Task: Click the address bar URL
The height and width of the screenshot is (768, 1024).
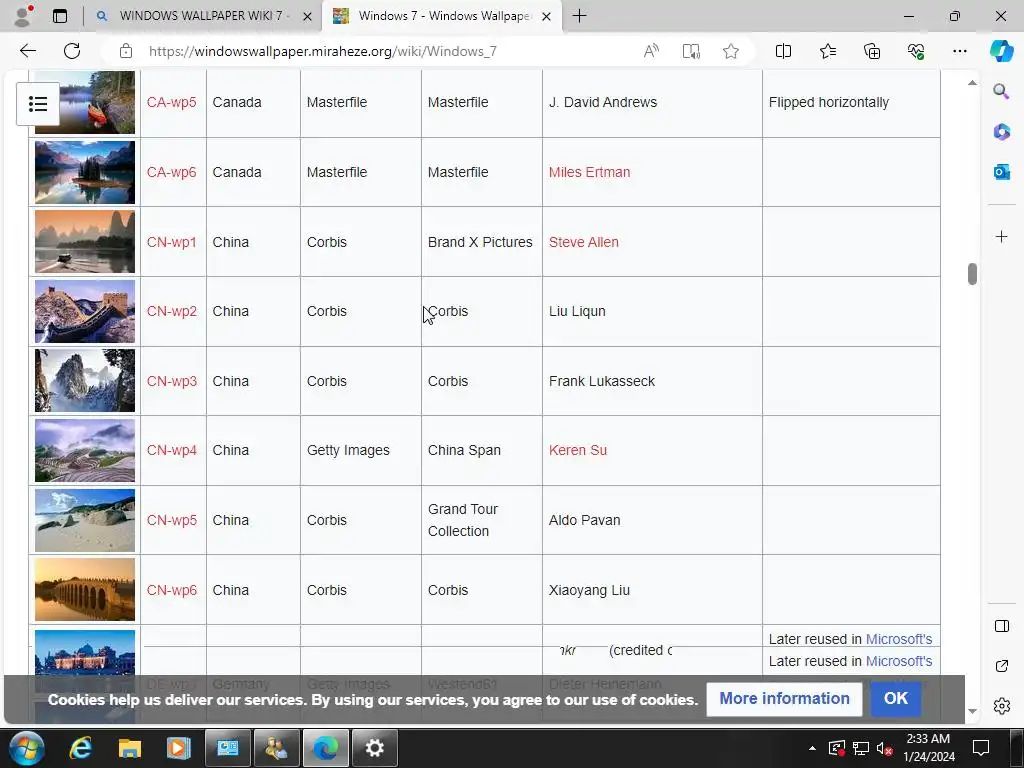Action: click(323, 51)
